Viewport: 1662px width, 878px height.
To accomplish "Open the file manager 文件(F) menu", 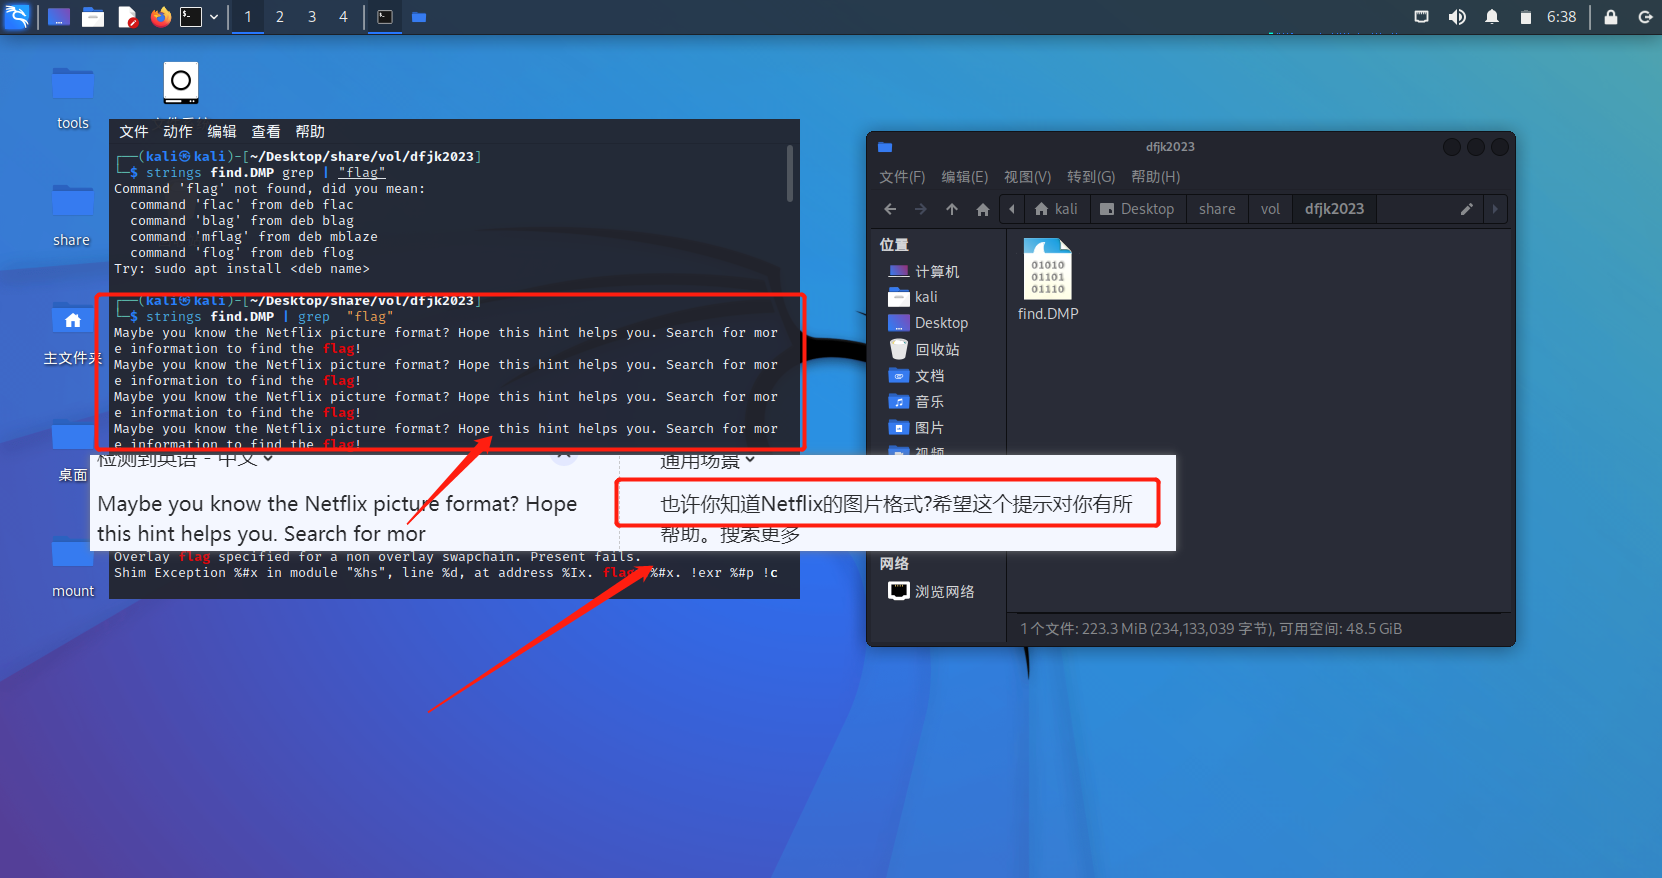I will click(902, 177).
